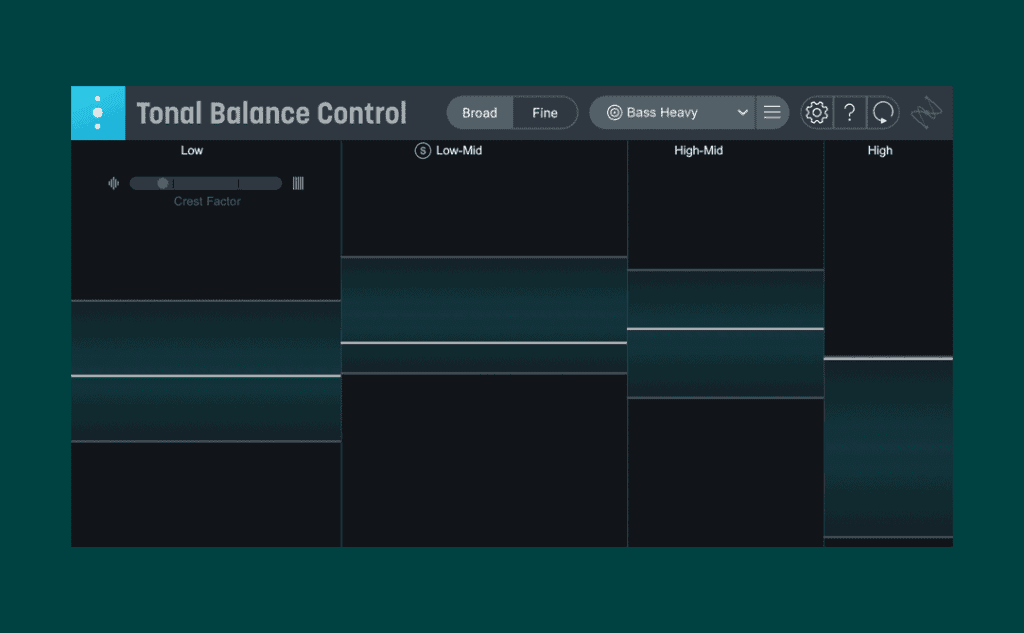Click the High band white level line
The image size is (1024, 633).
(888, 358)
